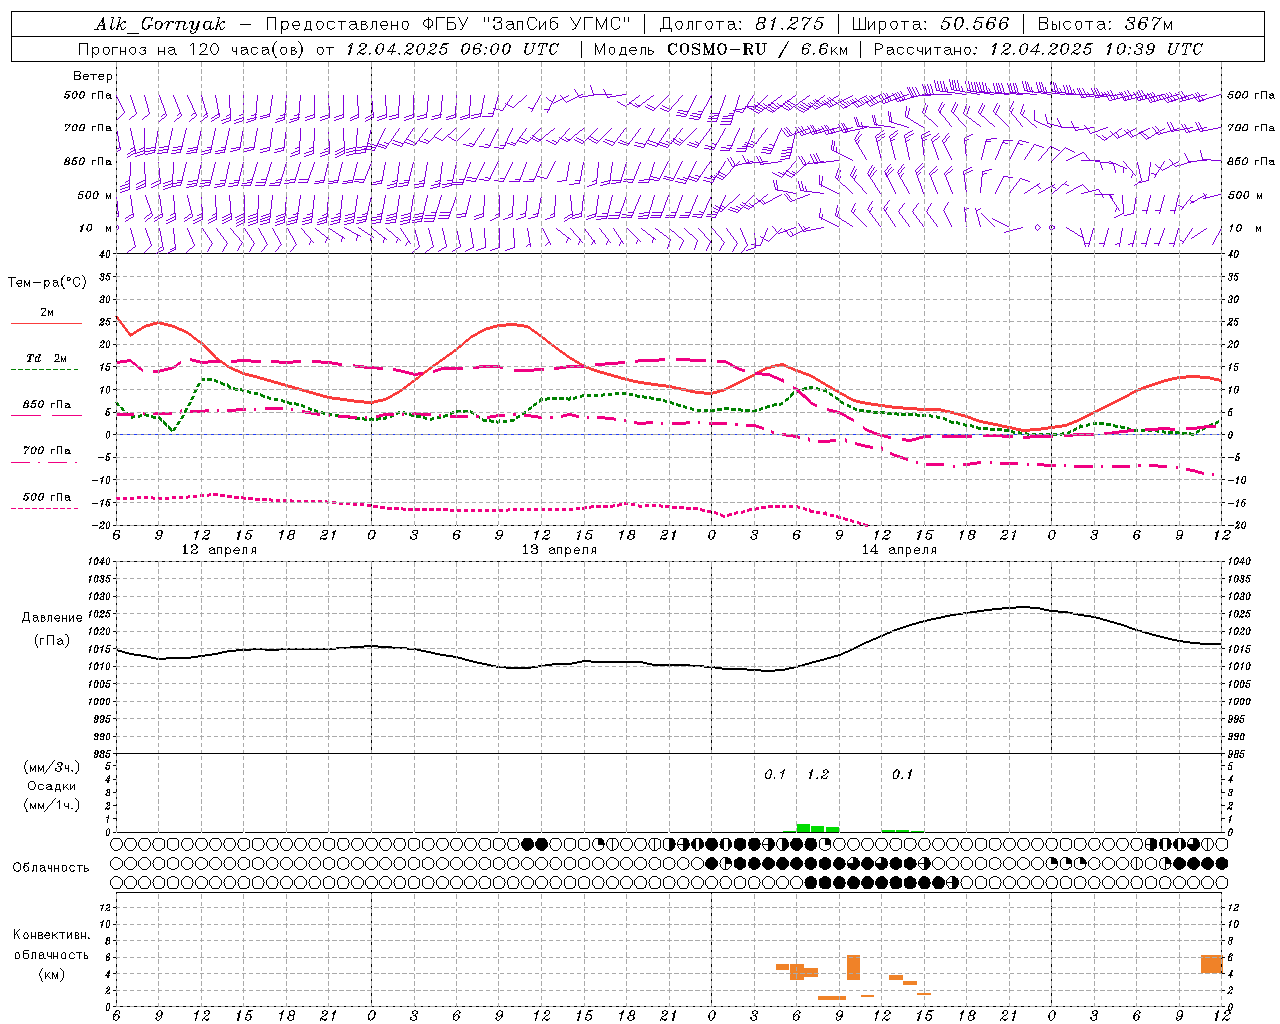Click the (мм/1ч.) precipitation unit label
The height and width of the screenshot is (1024, 1280).
(x=51, y=805)
